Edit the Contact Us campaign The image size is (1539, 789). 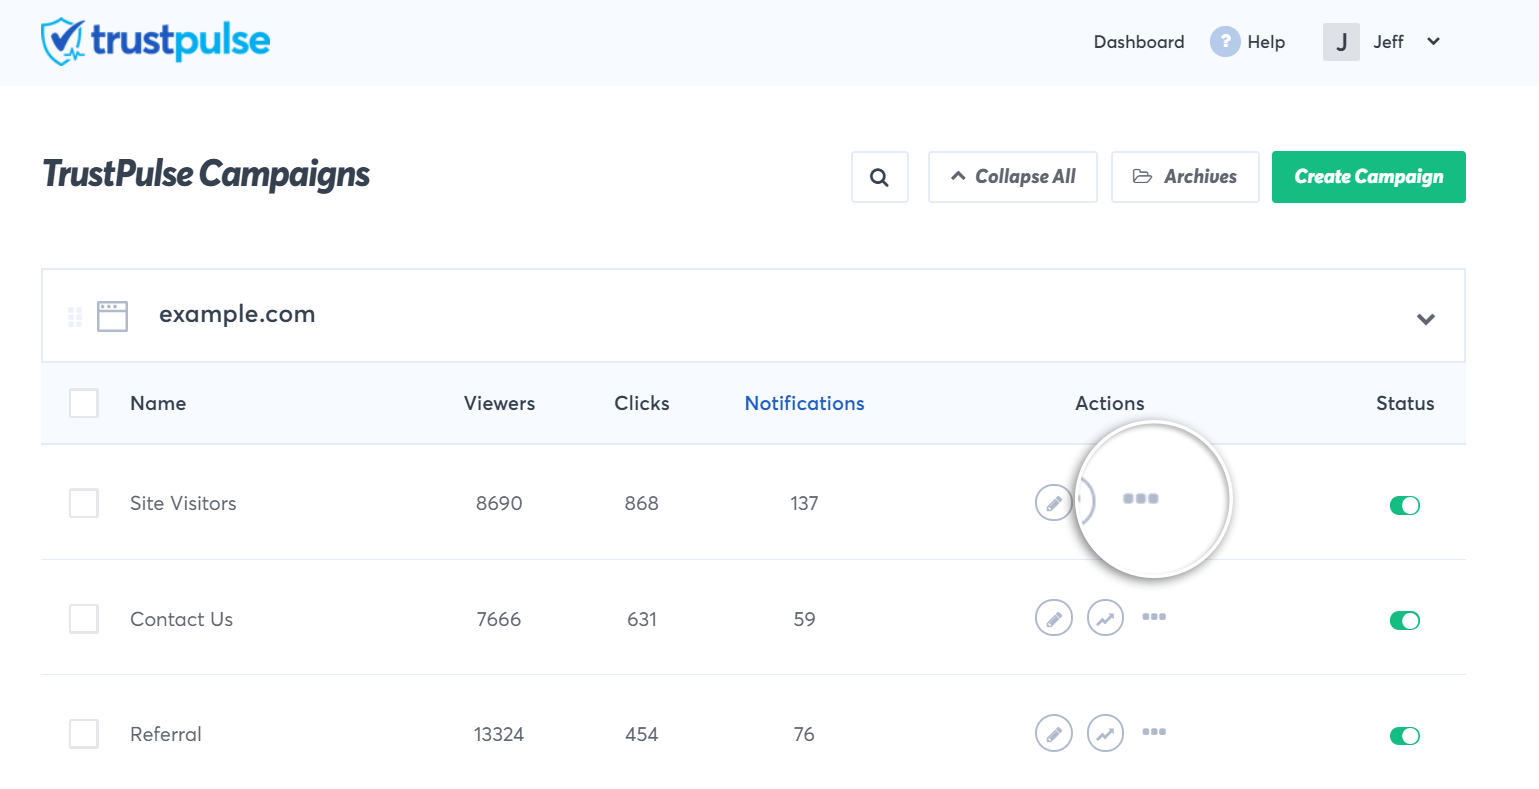(x=1053, y=619)
